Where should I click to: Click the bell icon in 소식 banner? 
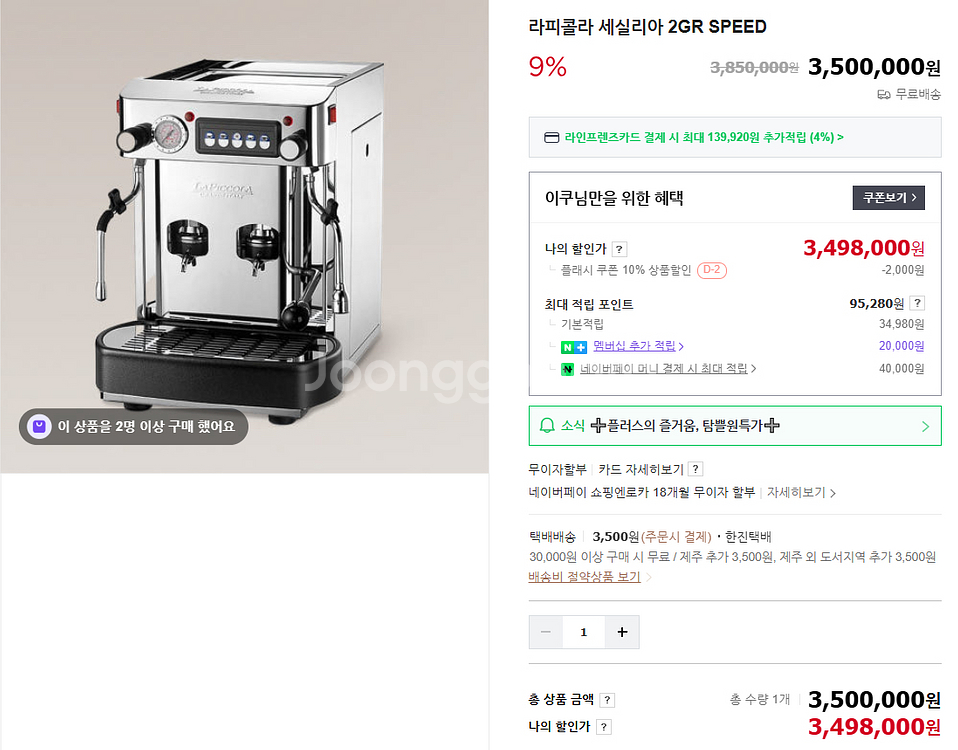coord(547,426)
